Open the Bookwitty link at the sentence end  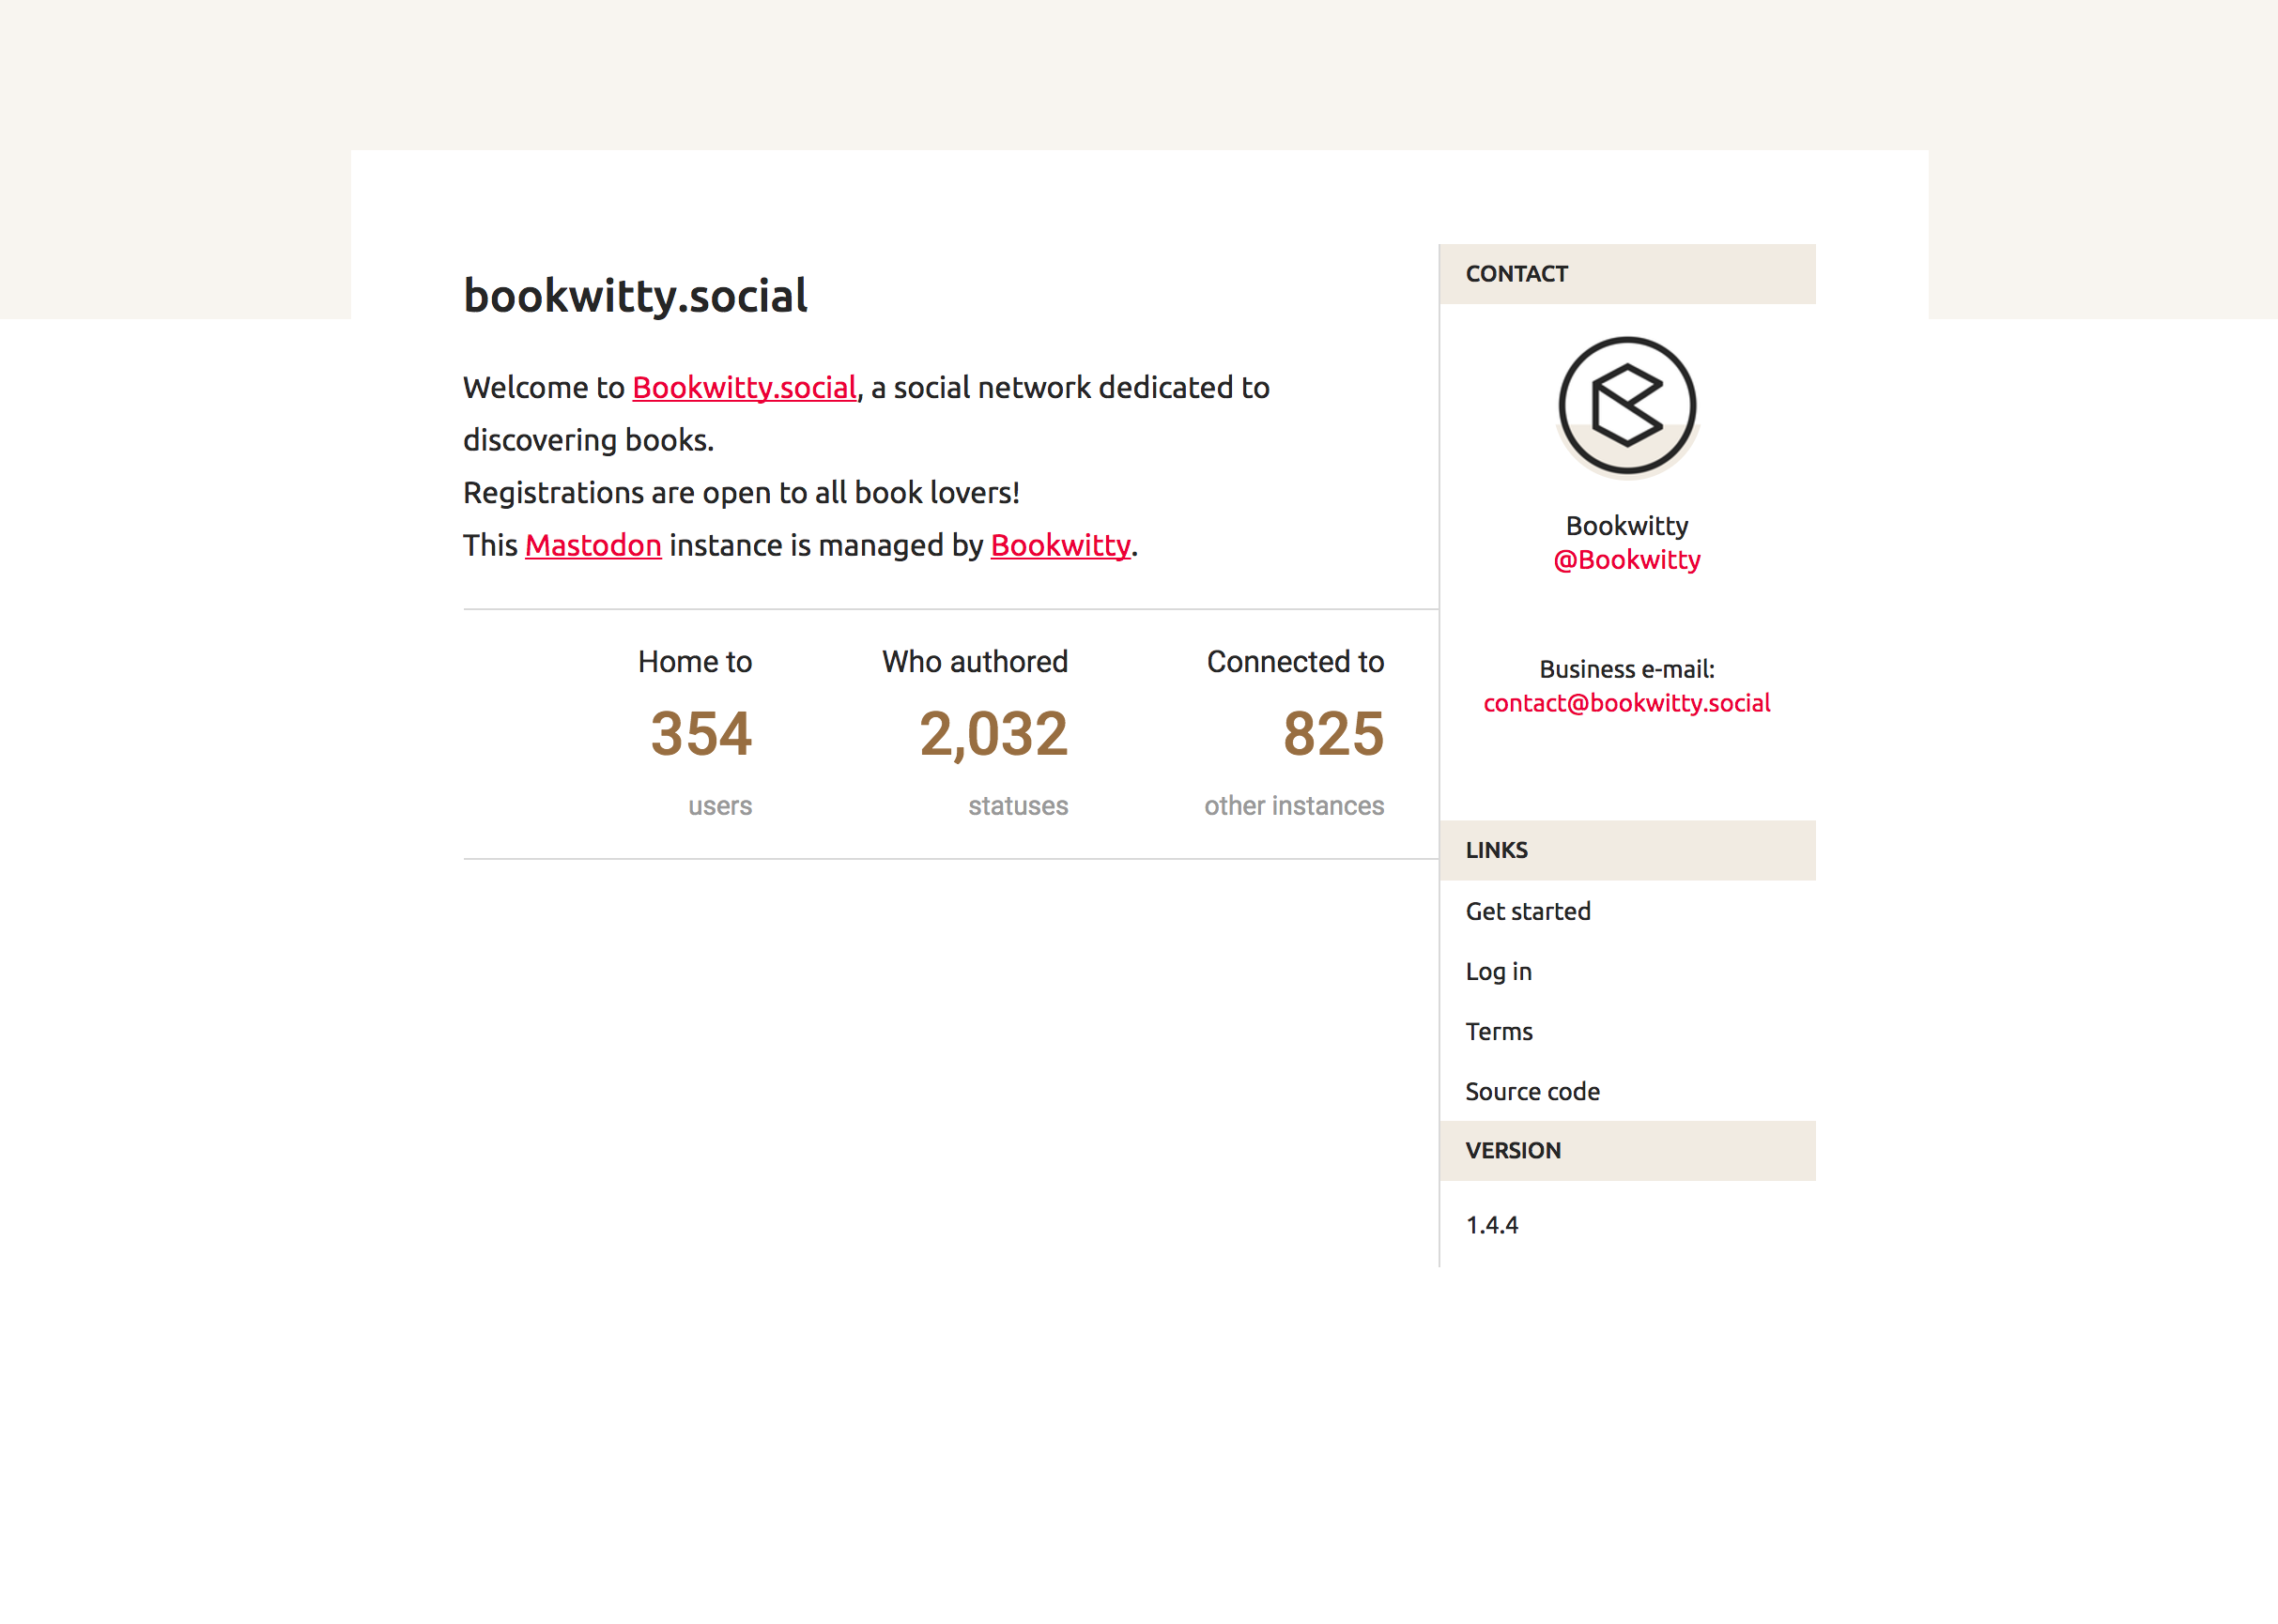[1060, 546]
